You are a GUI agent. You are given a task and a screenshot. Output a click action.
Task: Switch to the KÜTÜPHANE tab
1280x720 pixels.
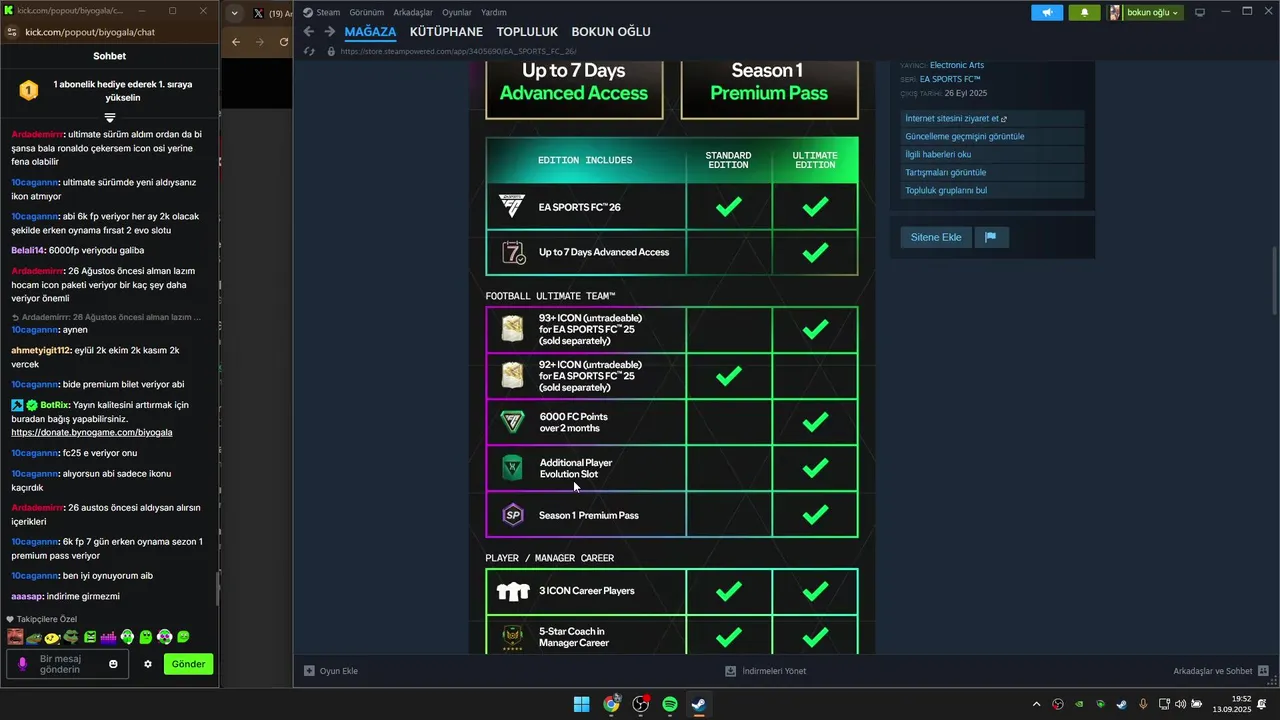(446, 32)
